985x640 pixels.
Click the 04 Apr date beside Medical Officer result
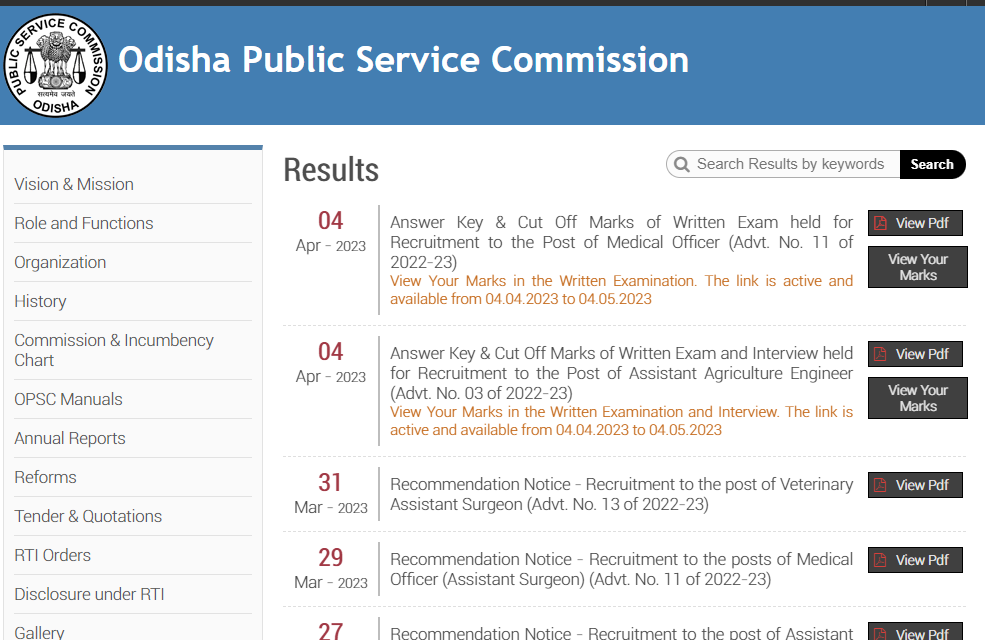(330, 231)
